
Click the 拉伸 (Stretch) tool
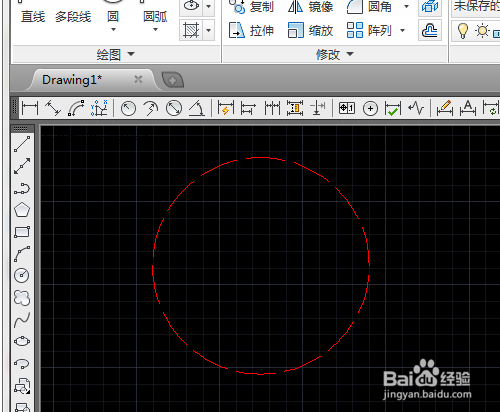point(252,31)
